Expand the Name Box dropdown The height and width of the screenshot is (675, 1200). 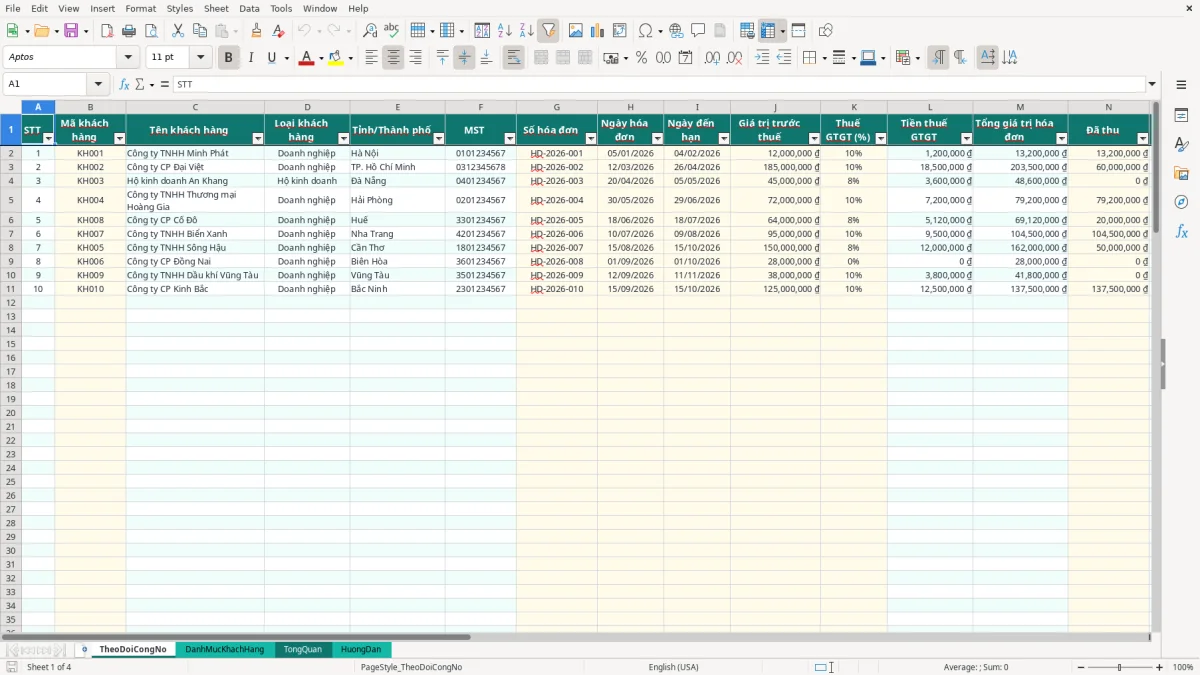(x=98, y=85)
